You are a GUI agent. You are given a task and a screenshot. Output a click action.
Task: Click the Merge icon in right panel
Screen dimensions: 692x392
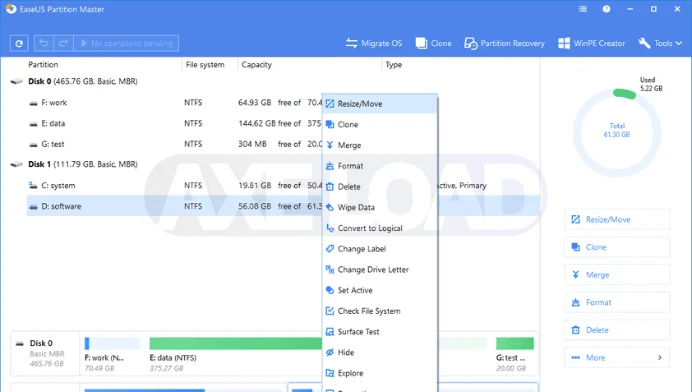coord(575,275)
